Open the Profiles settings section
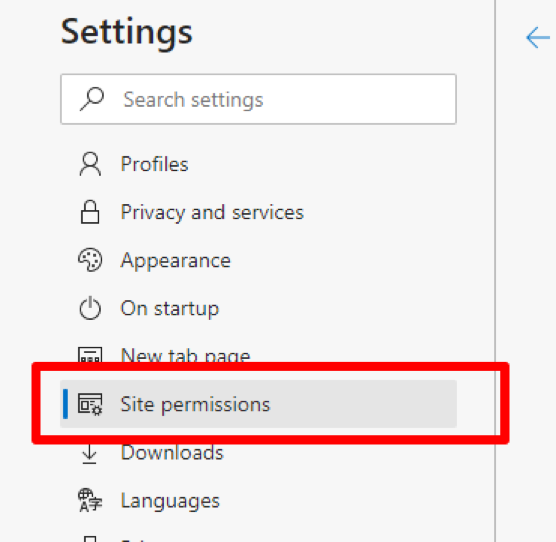556x542 pixels. [x=258, y=164]
